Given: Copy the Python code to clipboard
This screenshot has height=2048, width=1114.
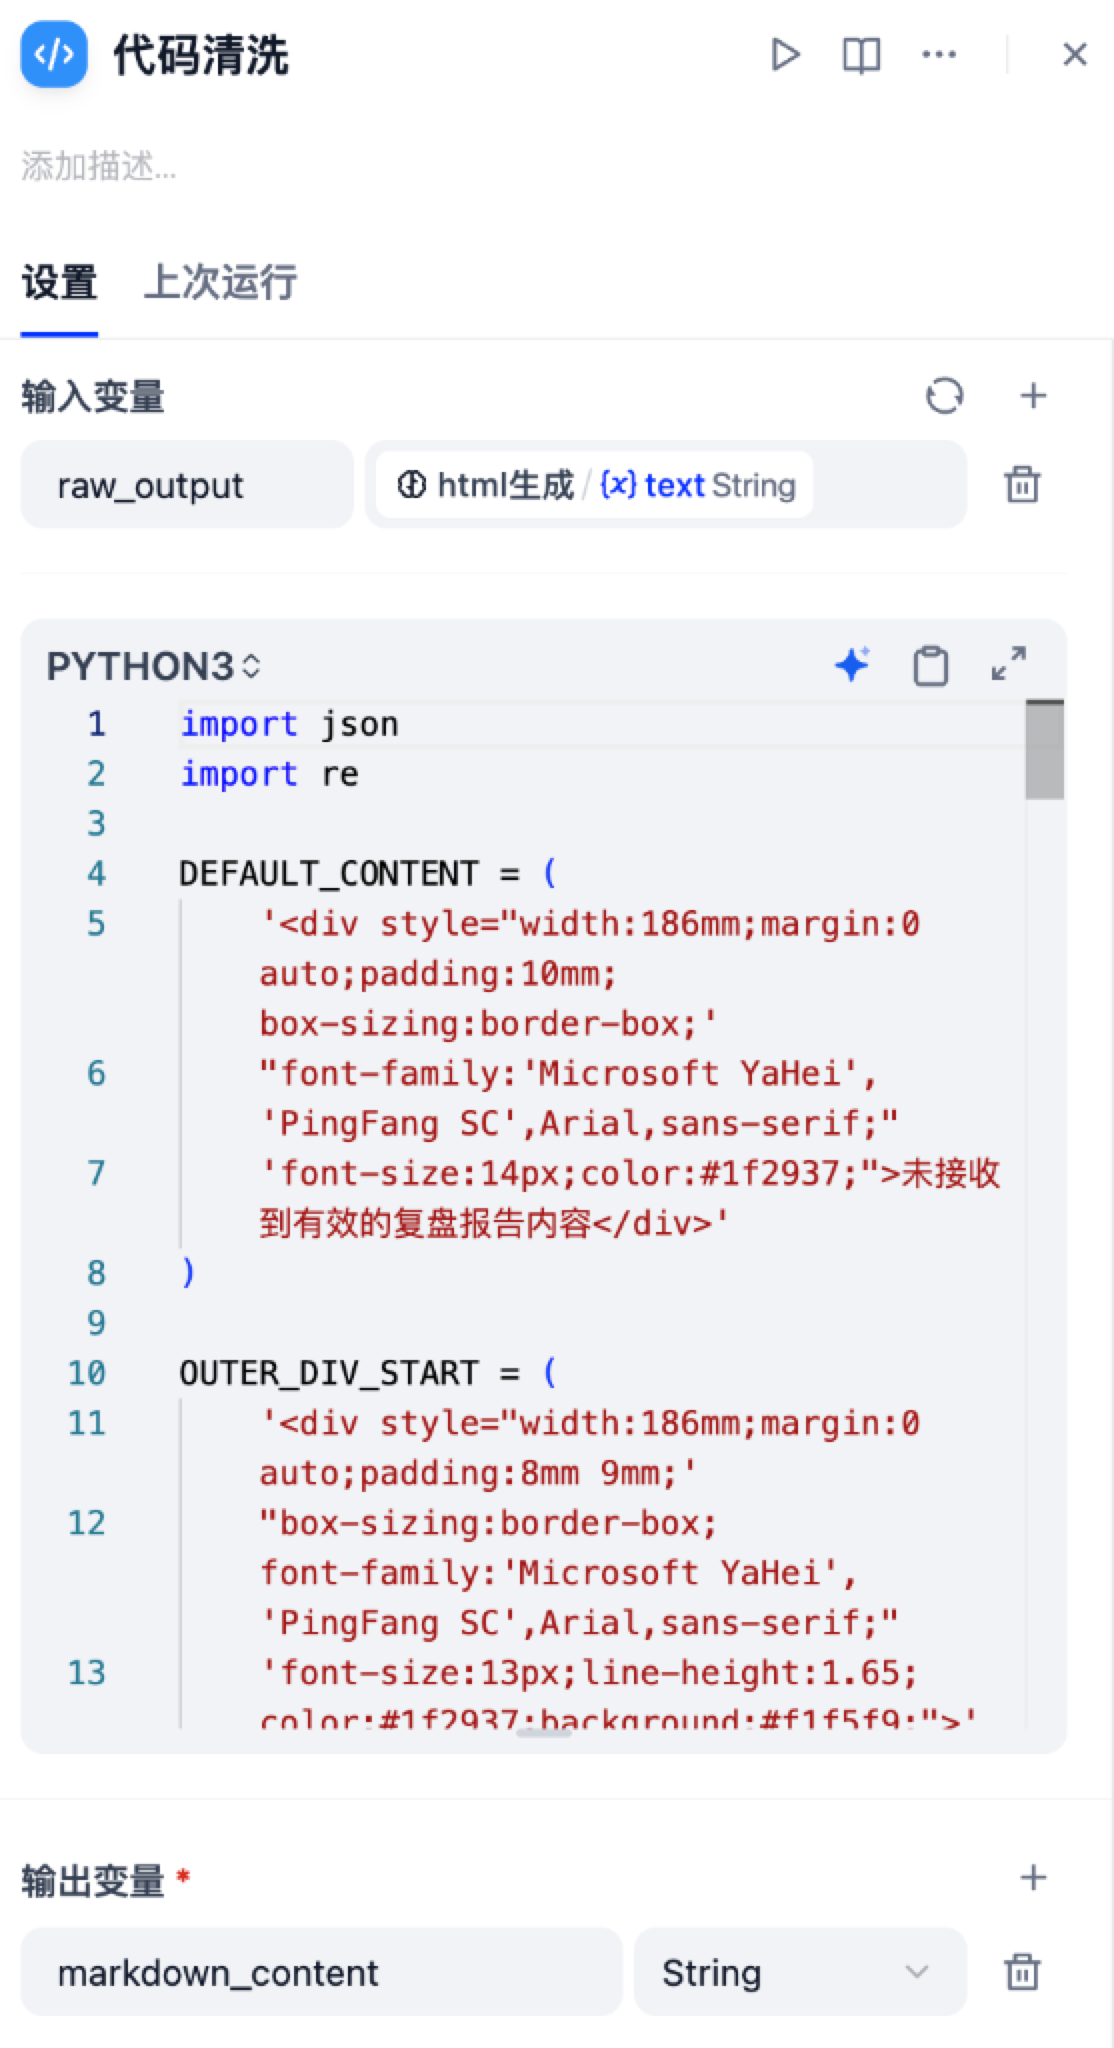Looking at the screenshot, I should [x=931, y=666].
